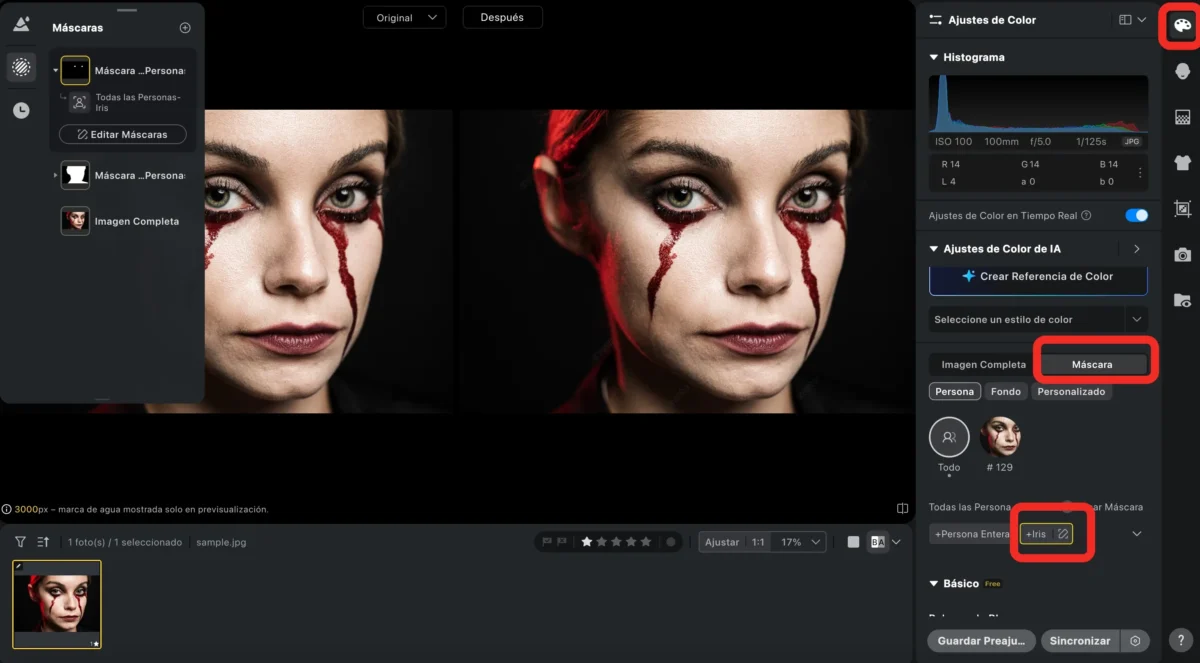This screenshot has height=663, width=1200.
Task: Expand the second Máscara ...Personas tree item
Action: coord(55,176)
